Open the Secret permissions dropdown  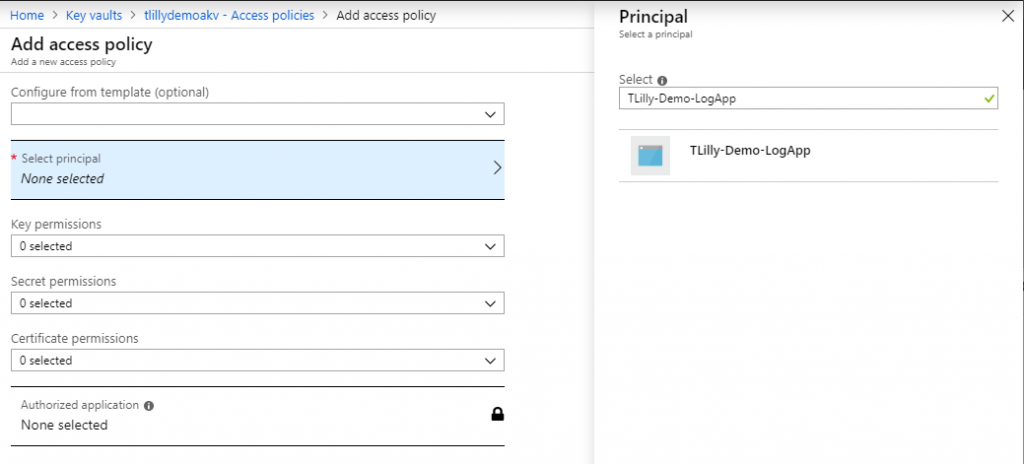tap(257, 303)
